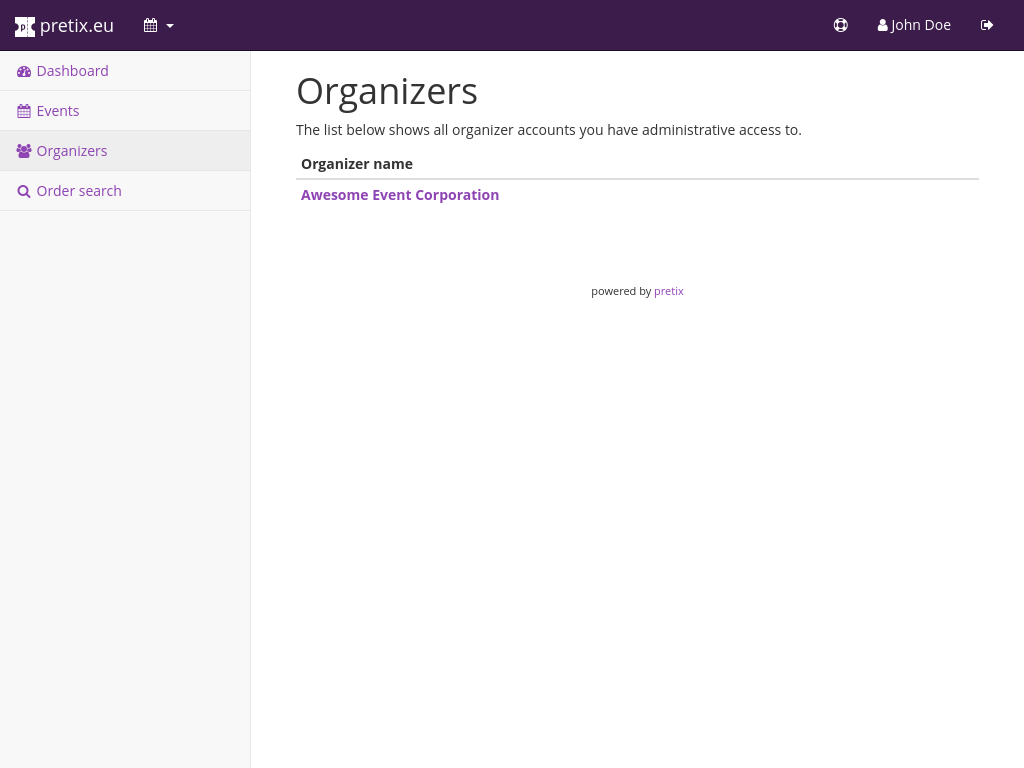Open John Doe account settings
This screenshot has width=1024, height=768.
(x=914, y=25)
